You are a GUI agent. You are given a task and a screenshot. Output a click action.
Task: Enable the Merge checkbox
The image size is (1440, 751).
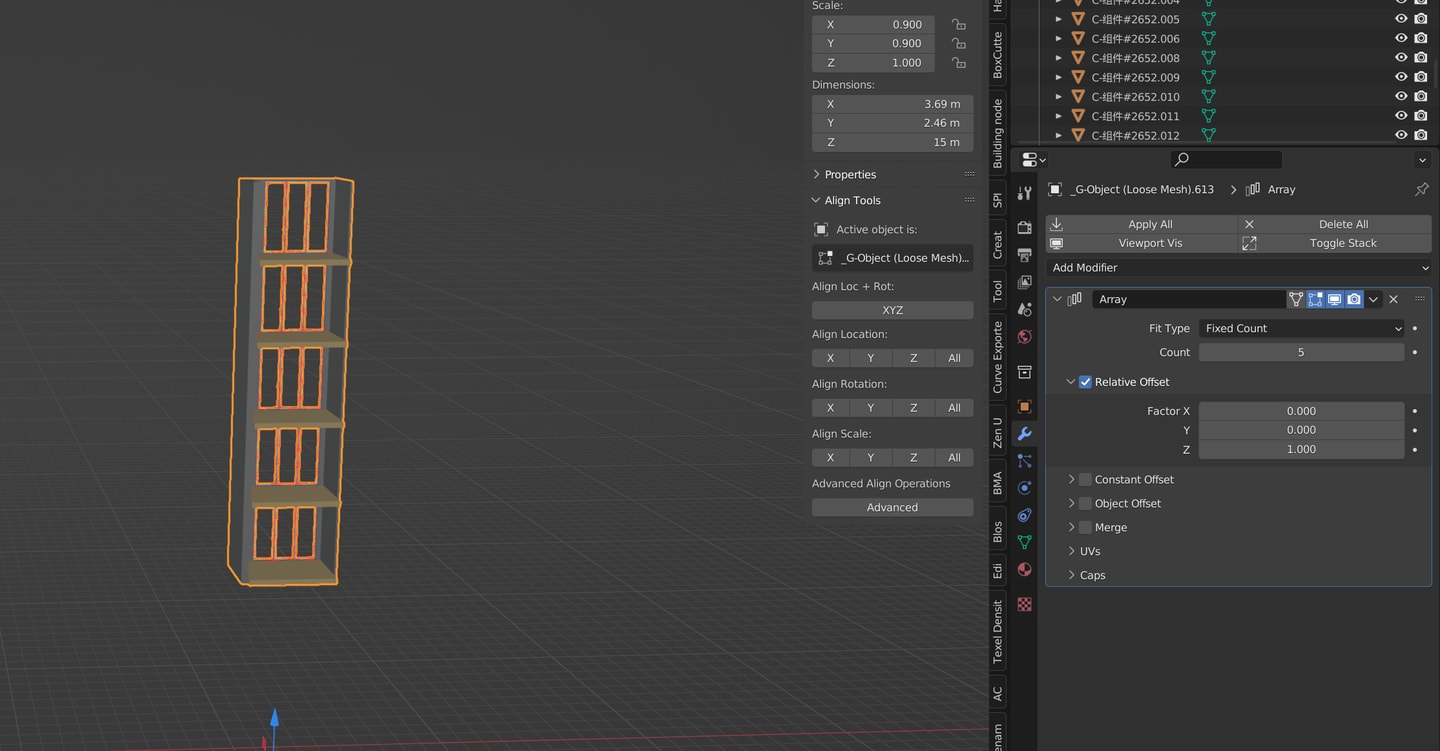pyautogui.click(x=1085, y=527)
